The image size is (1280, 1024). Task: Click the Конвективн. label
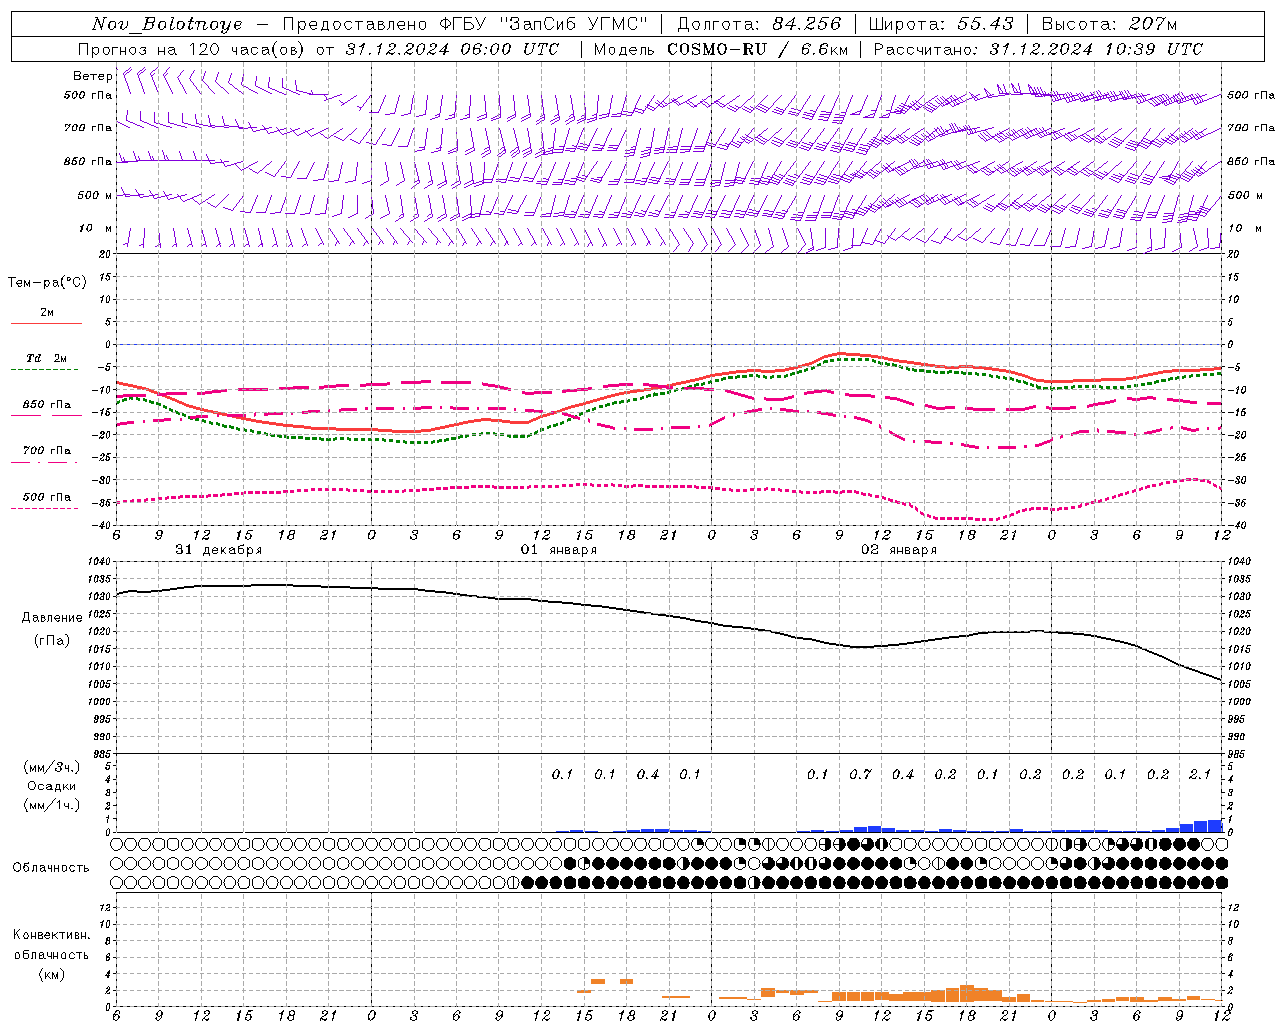pyautogui.click(x=51, y=935)
